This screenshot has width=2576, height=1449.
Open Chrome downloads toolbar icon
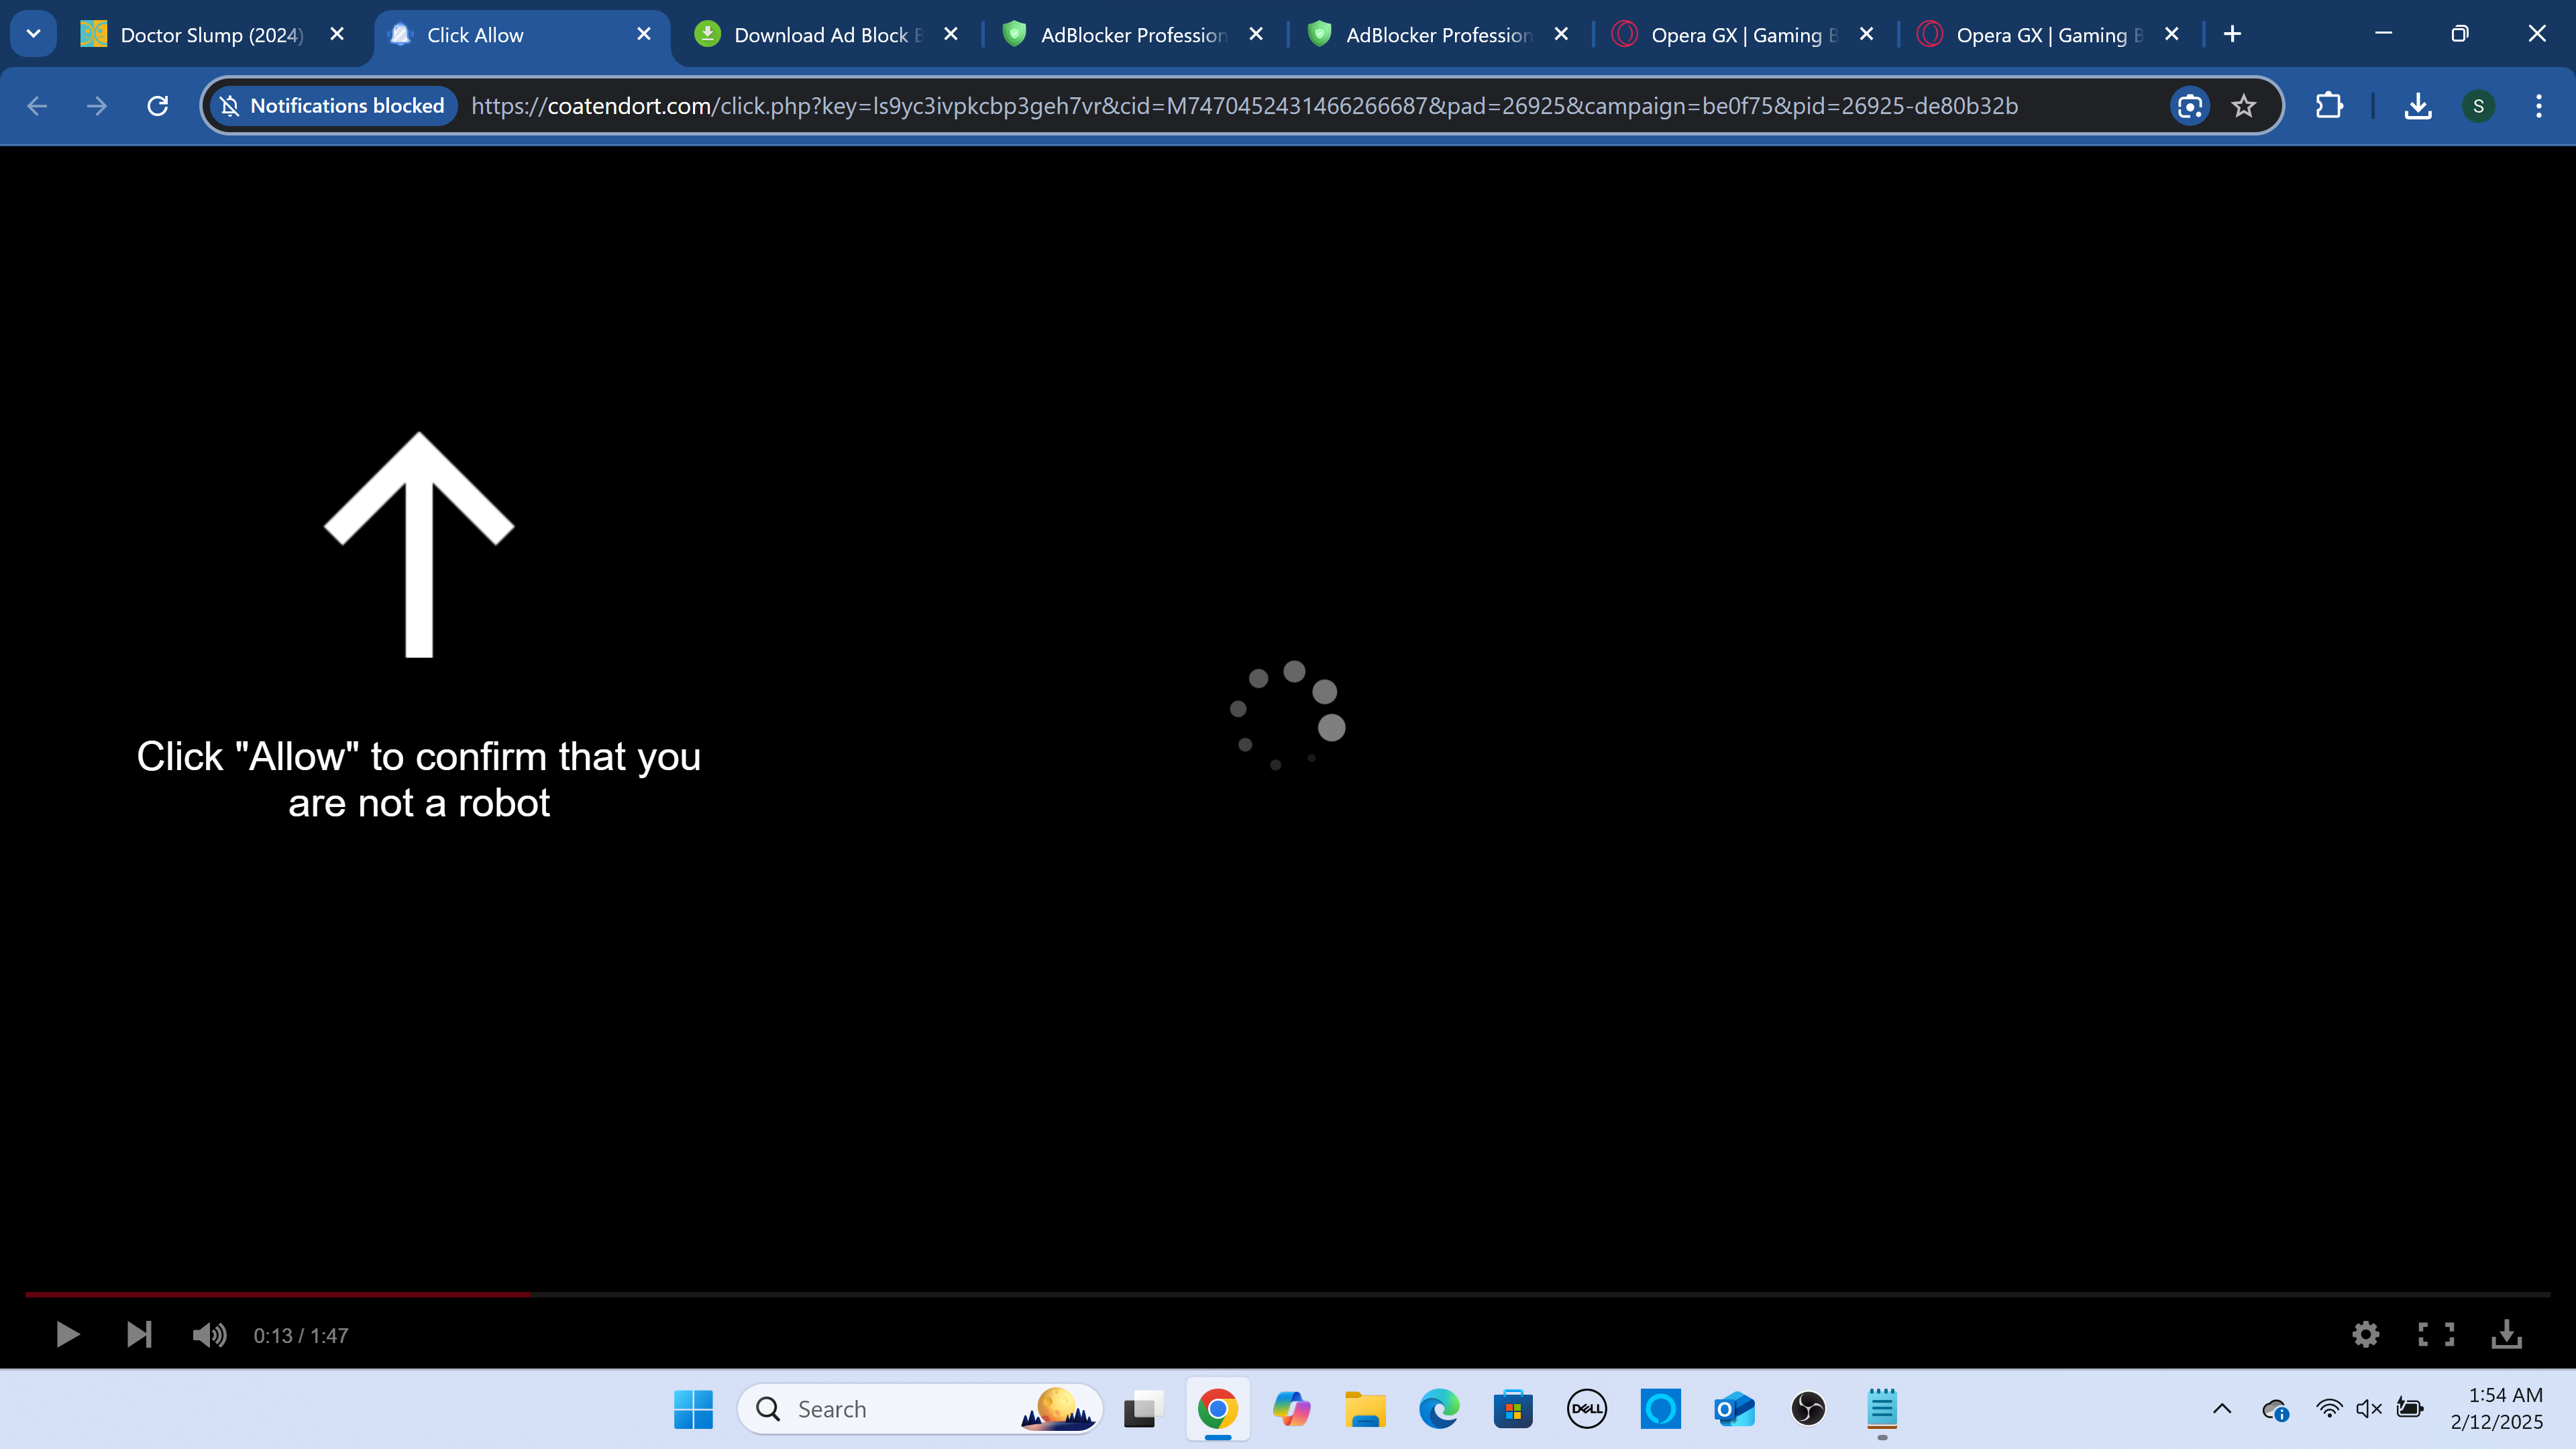(x=2418, y=106)
